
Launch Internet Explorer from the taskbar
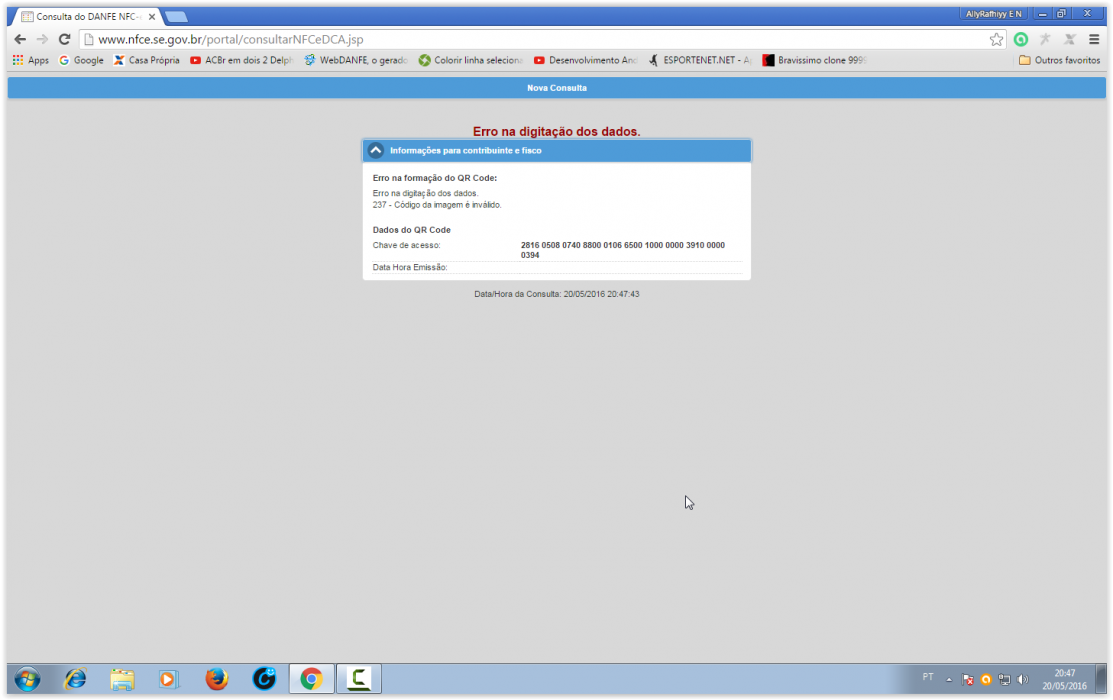75,679
